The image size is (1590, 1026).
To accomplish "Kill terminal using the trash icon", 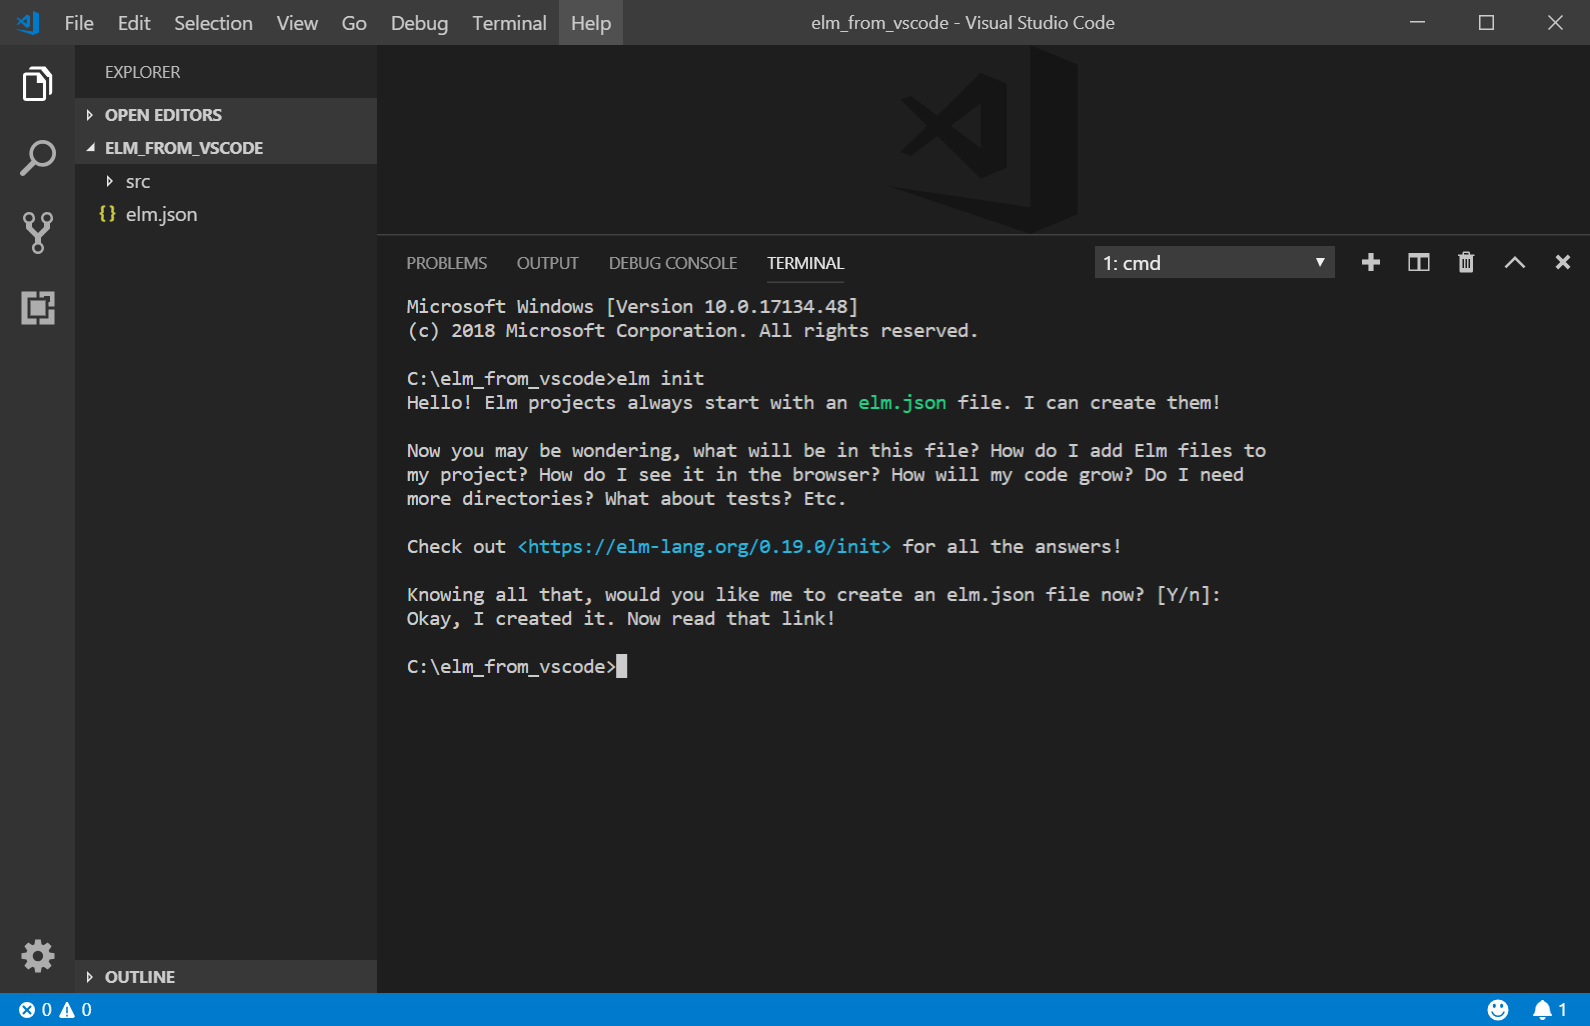I will coord(1466,262).
